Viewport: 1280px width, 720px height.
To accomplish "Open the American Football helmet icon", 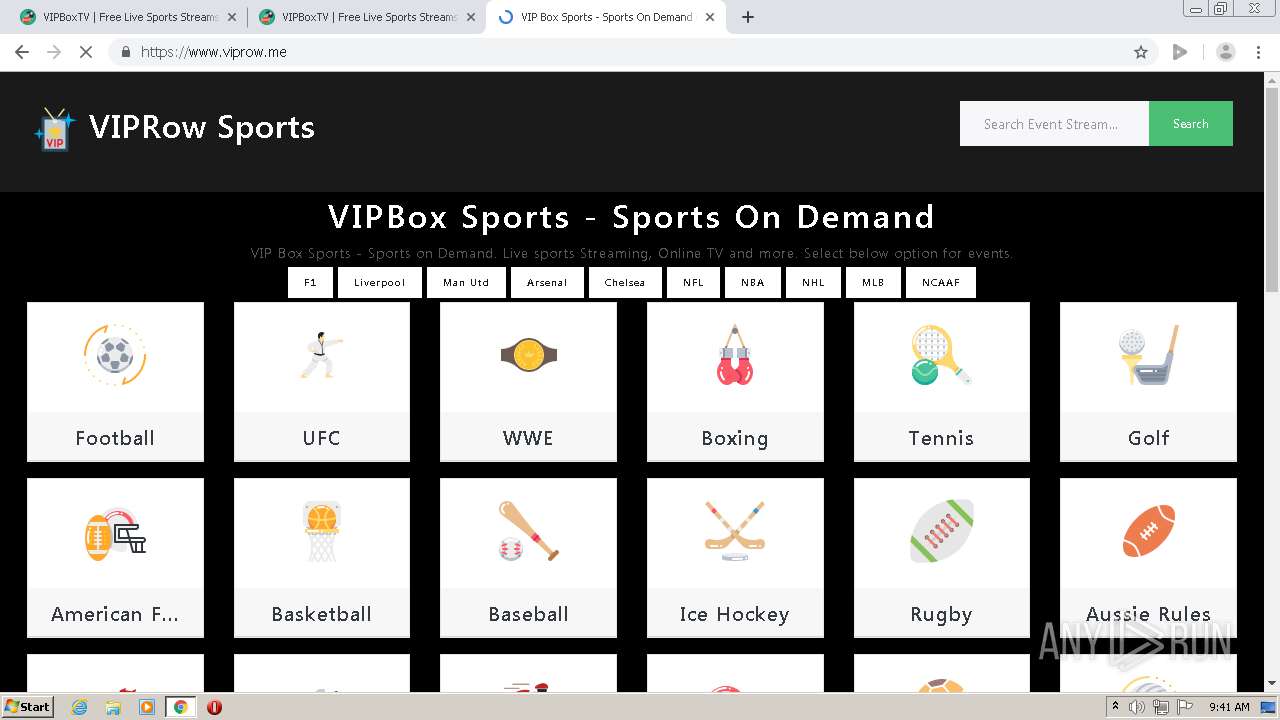I will click(x=115, y=533).
